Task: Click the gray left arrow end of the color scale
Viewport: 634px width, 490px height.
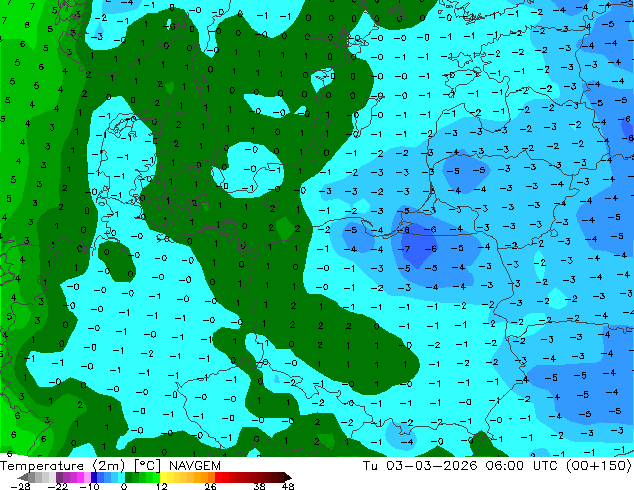Action: [x=22, y=477]
